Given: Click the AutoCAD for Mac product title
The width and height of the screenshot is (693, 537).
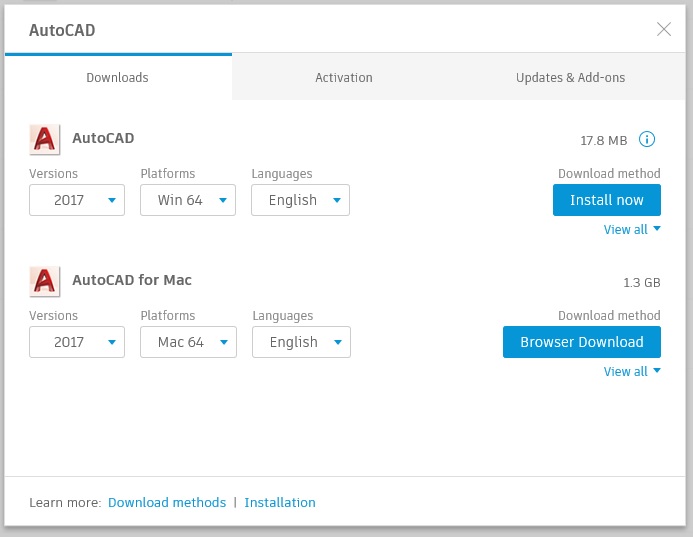Looking at the screenshot, I should [x=132, y=280].
